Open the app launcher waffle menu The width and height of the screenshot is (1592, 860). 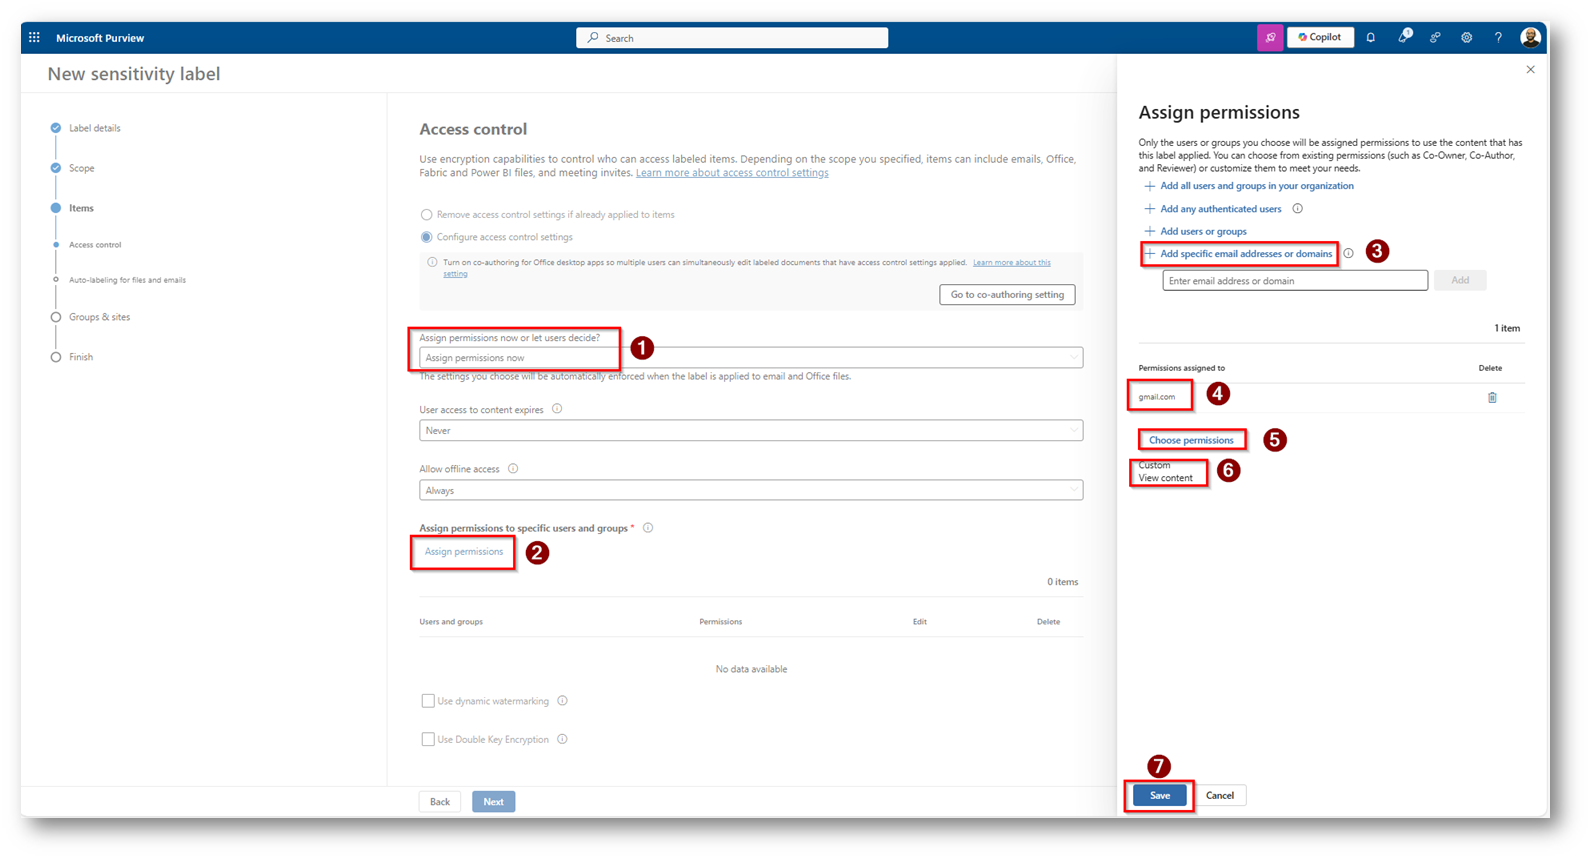[34, 38]
